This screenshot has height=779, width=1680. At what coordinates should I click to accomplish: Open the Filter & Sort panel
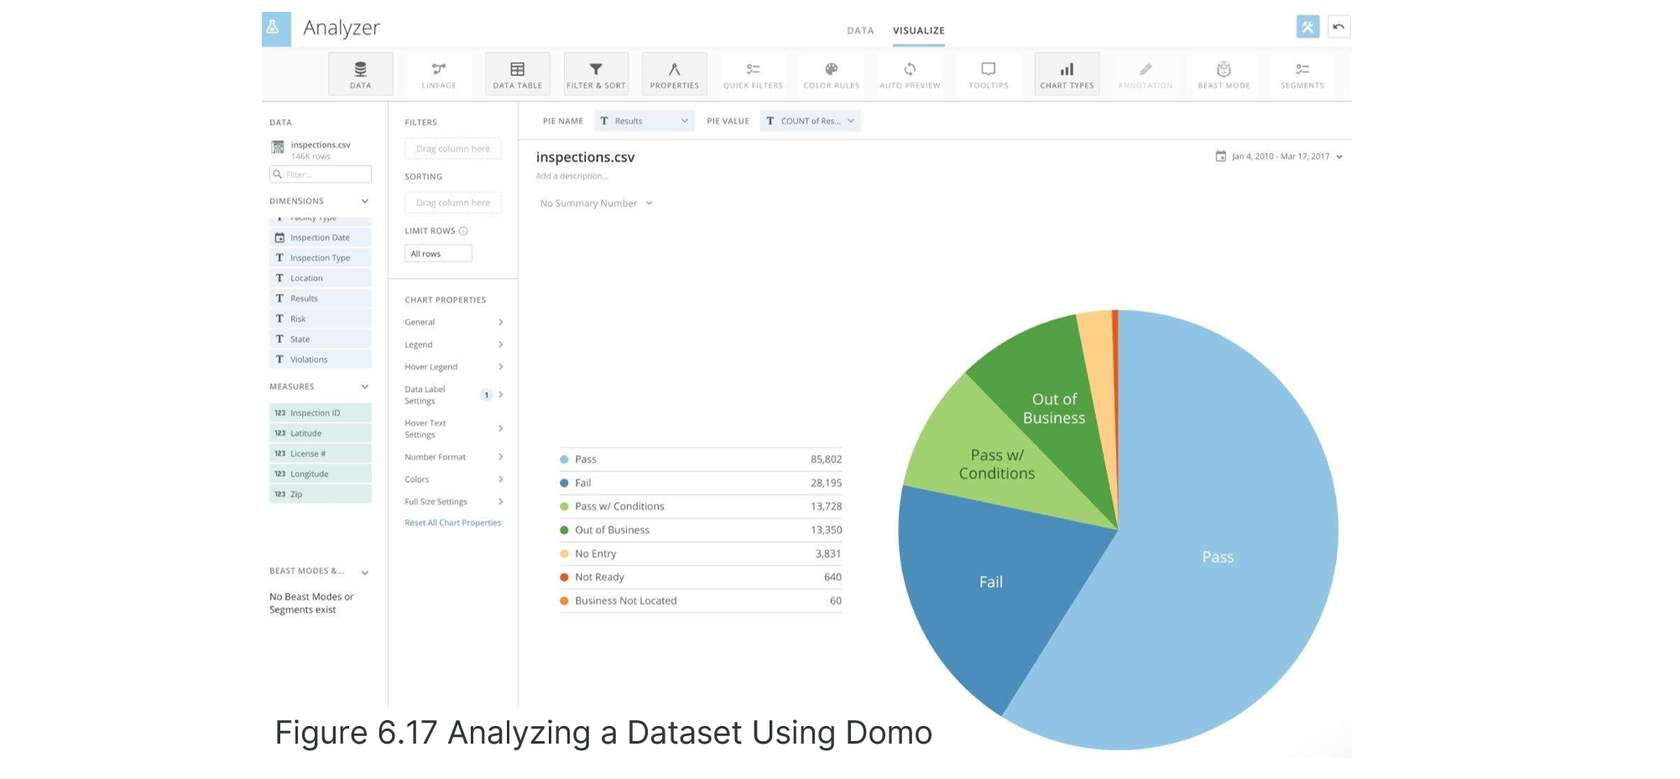596,74
